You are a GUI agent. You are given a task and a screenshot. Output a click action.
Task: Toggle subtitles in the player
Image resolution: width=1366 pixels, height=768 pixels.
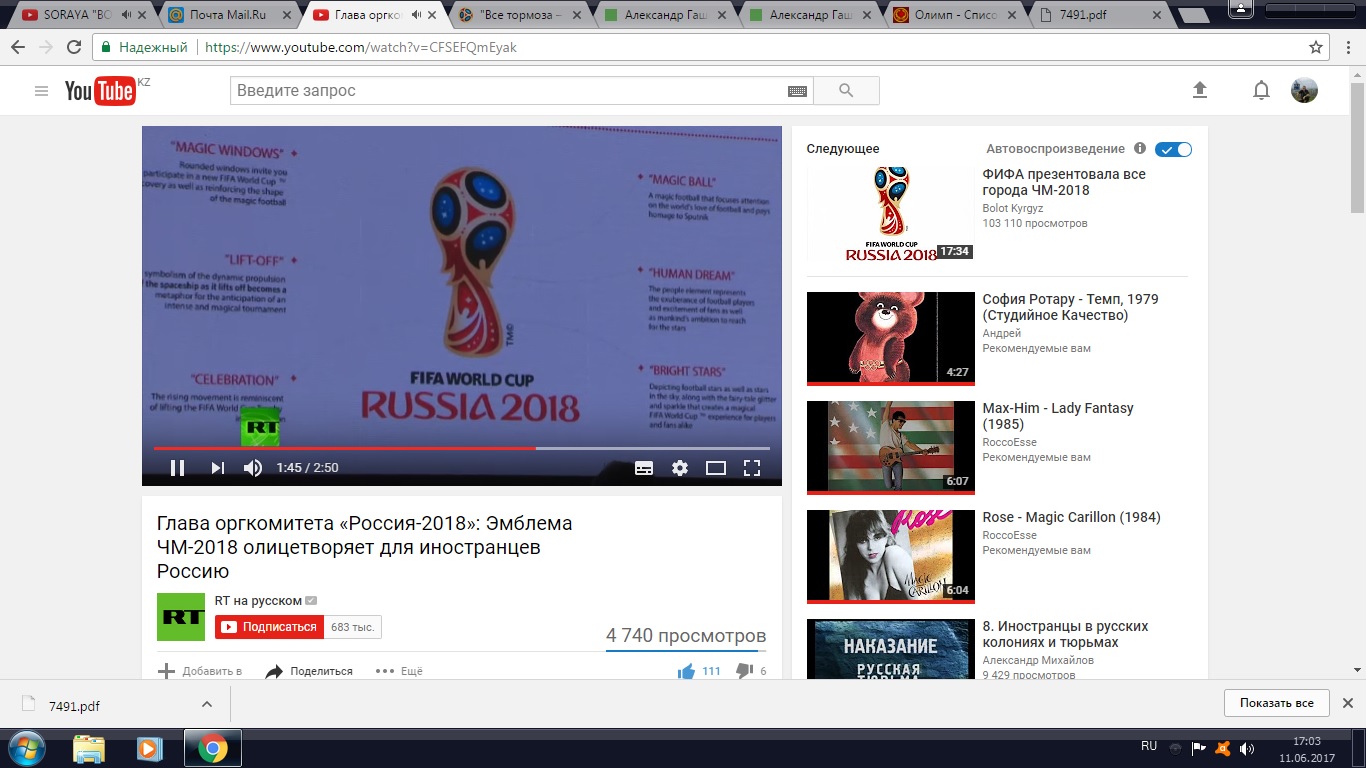coord(644,468)
